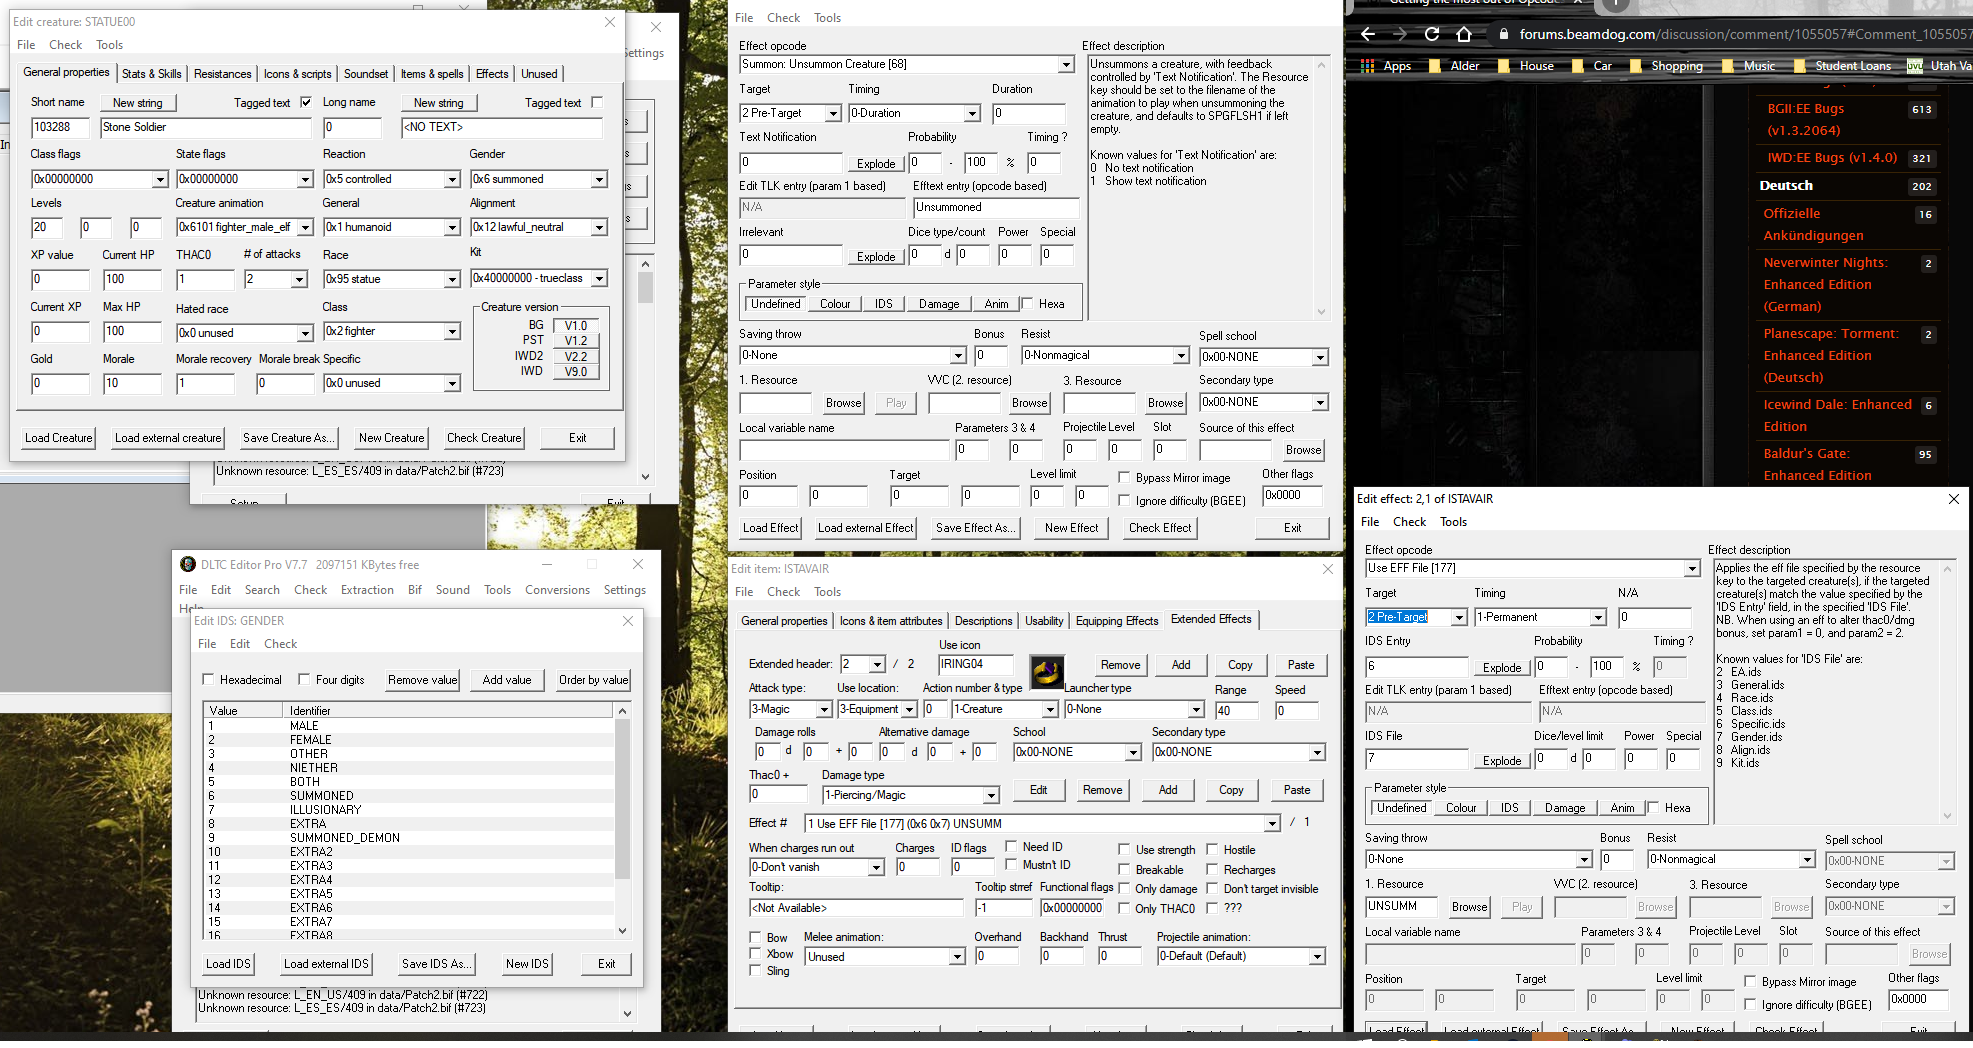Open the Conversions menu in DLTC Editor
Screen dimensions: 1973x1048
point(557,590)
